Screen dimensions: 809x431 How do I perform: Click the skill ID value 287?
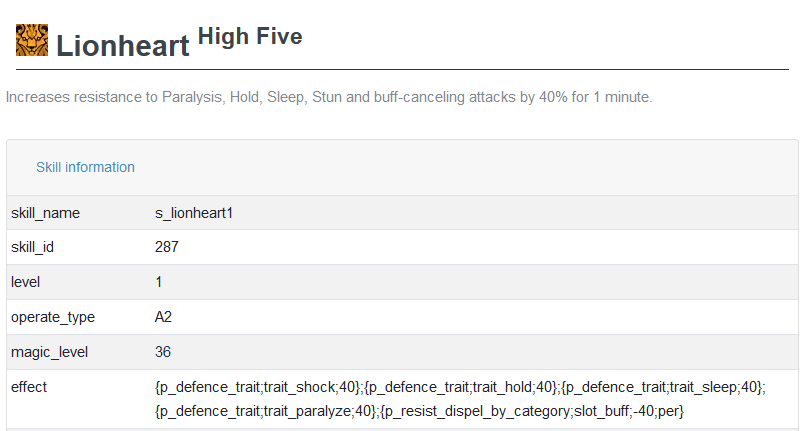(x=167, y=247)
